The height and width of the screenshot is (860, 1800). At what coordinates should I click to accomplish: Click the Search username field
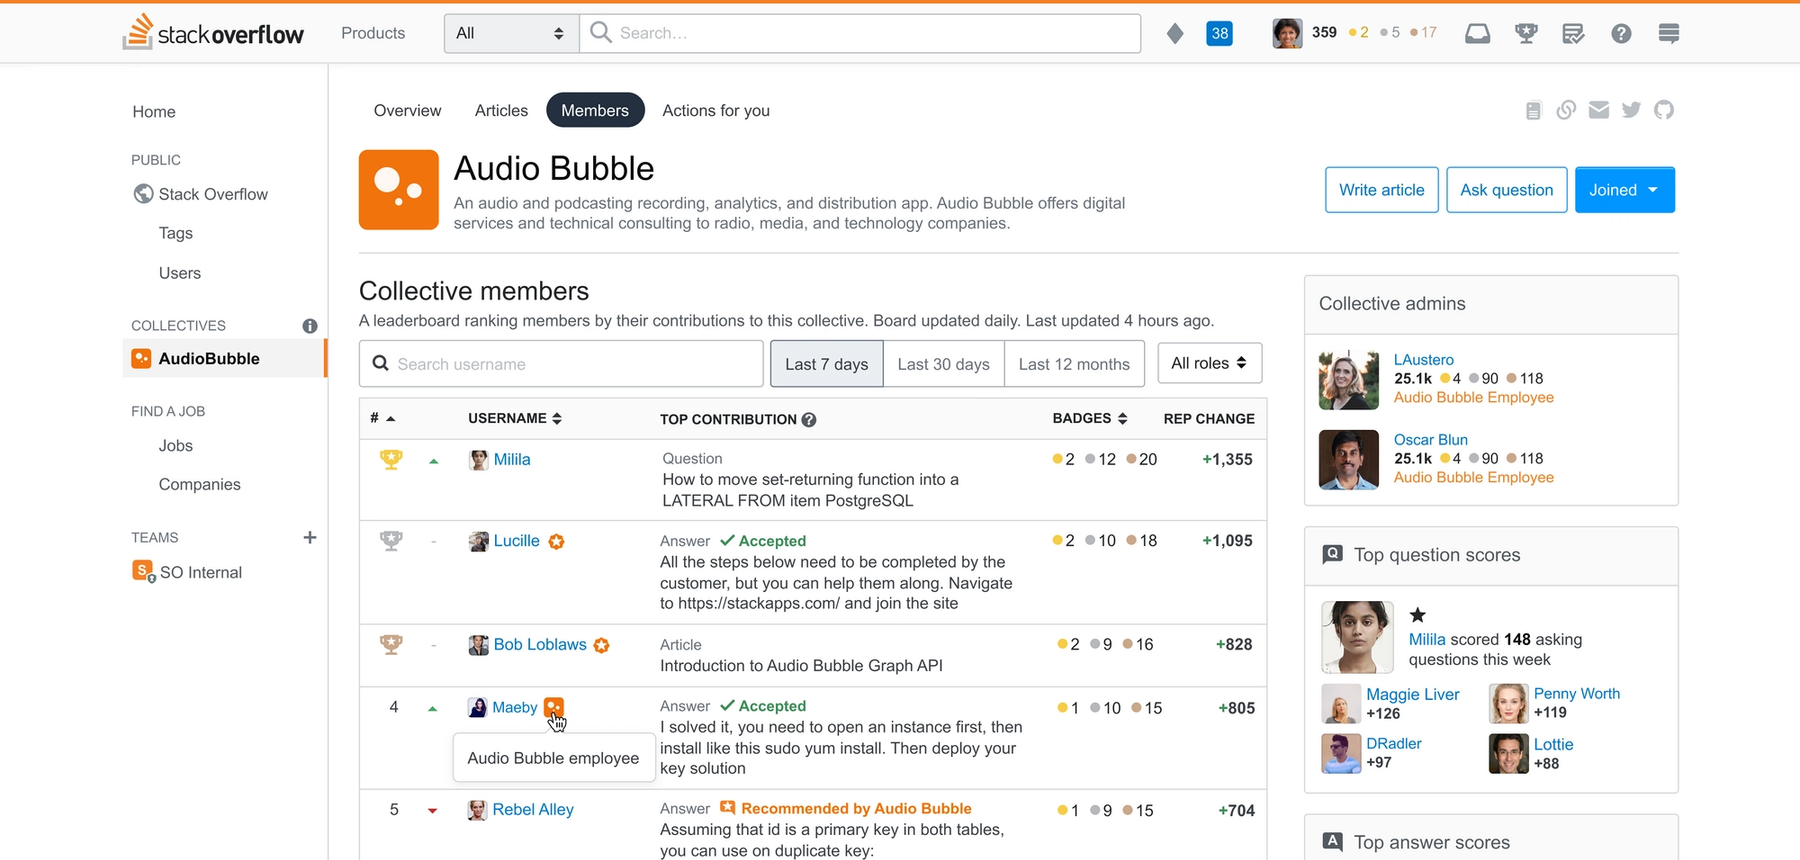point(561,364)
